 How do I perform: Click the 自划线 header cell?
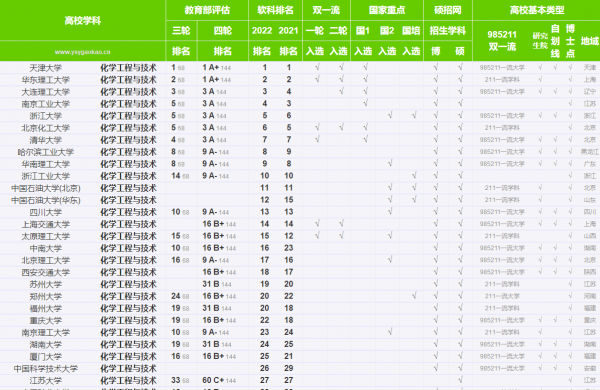click(555, 41)
